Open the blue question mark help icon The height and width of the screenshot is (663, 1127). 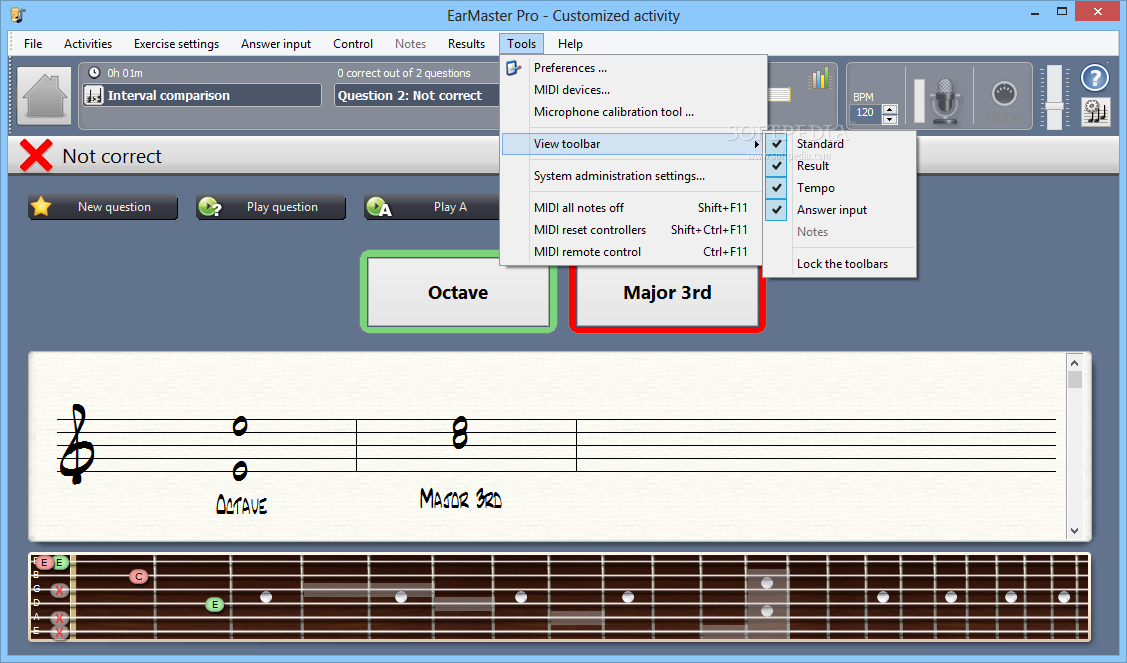(1095, 78)
